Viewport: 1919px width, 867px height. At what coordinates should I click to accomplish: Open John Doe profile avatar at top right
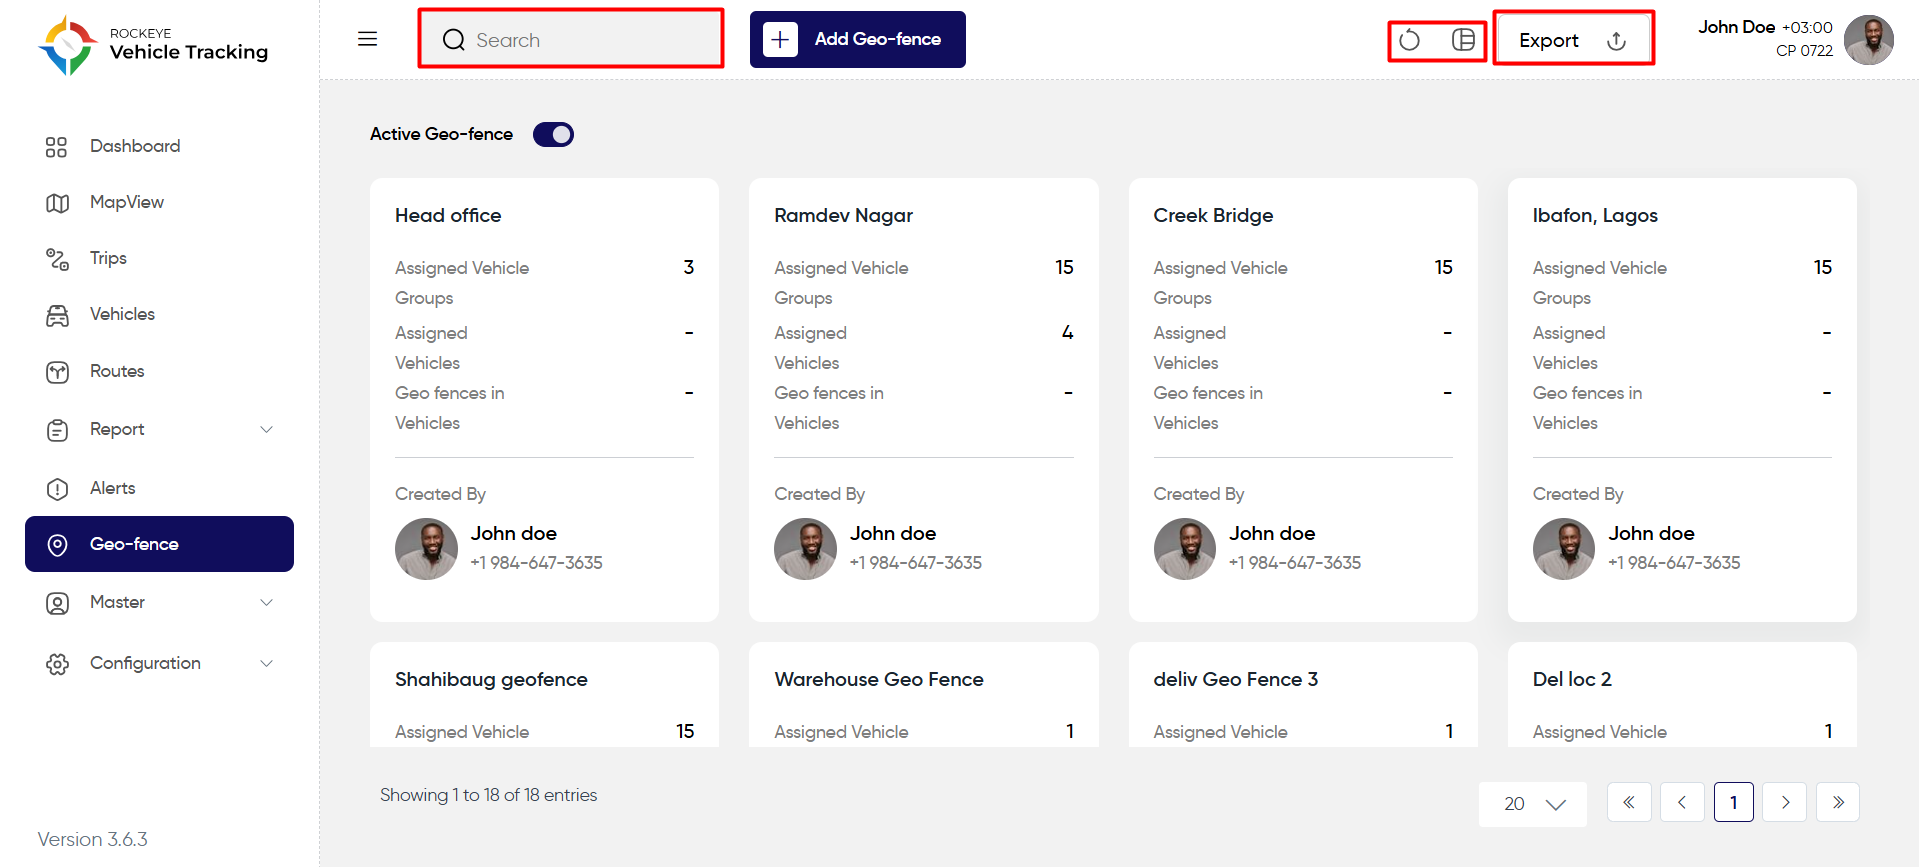click(x=1868, y=40)
